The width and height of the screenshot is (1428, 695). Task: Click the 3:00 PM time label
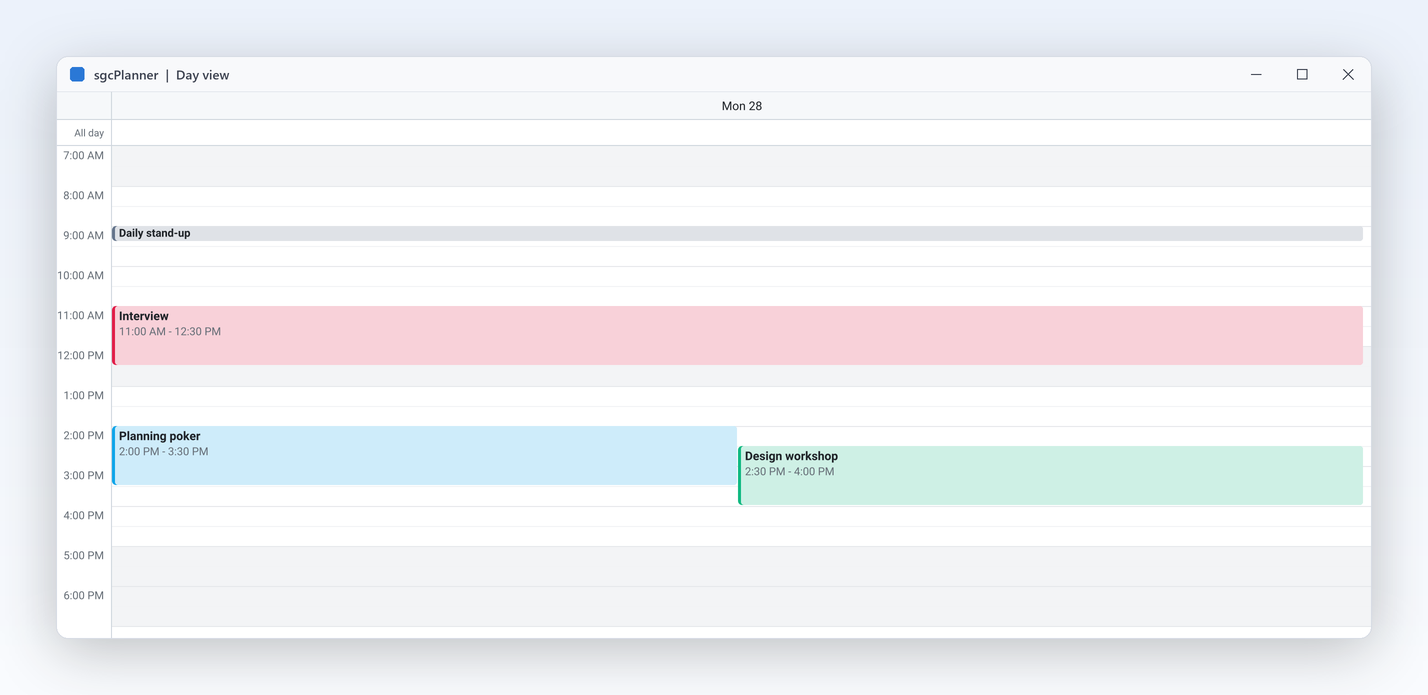click(x=84, y=476)
